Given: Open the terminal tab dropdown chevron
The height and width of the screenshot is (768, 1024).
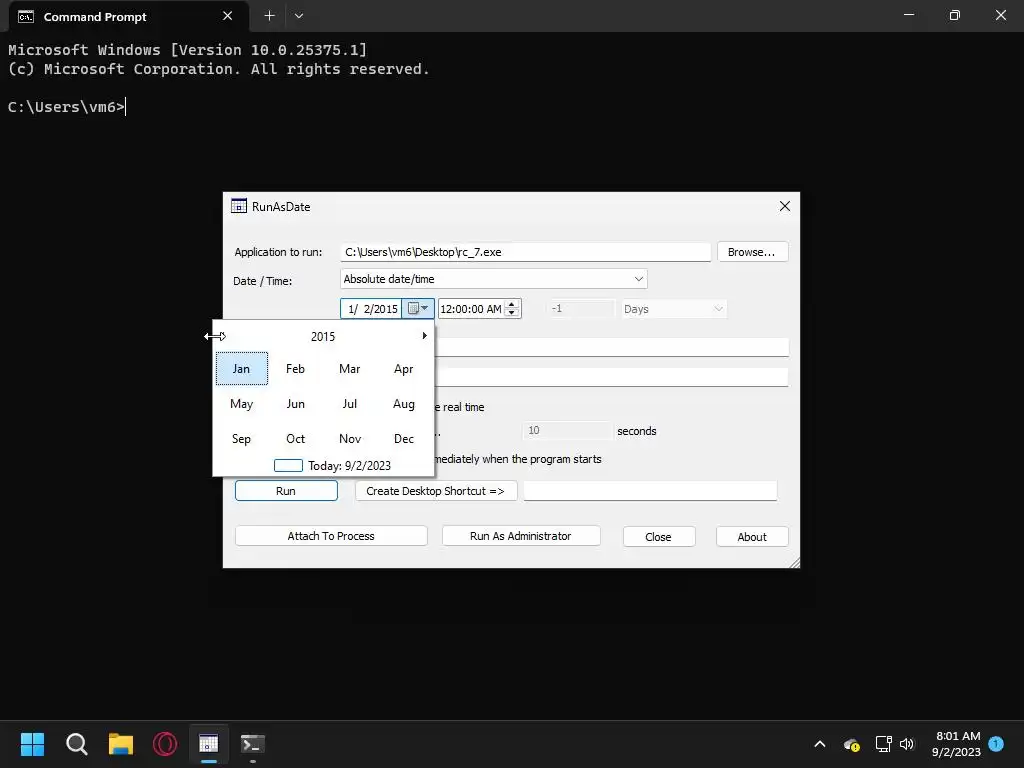Looking at the screenshot, I should tap(298, 16).
